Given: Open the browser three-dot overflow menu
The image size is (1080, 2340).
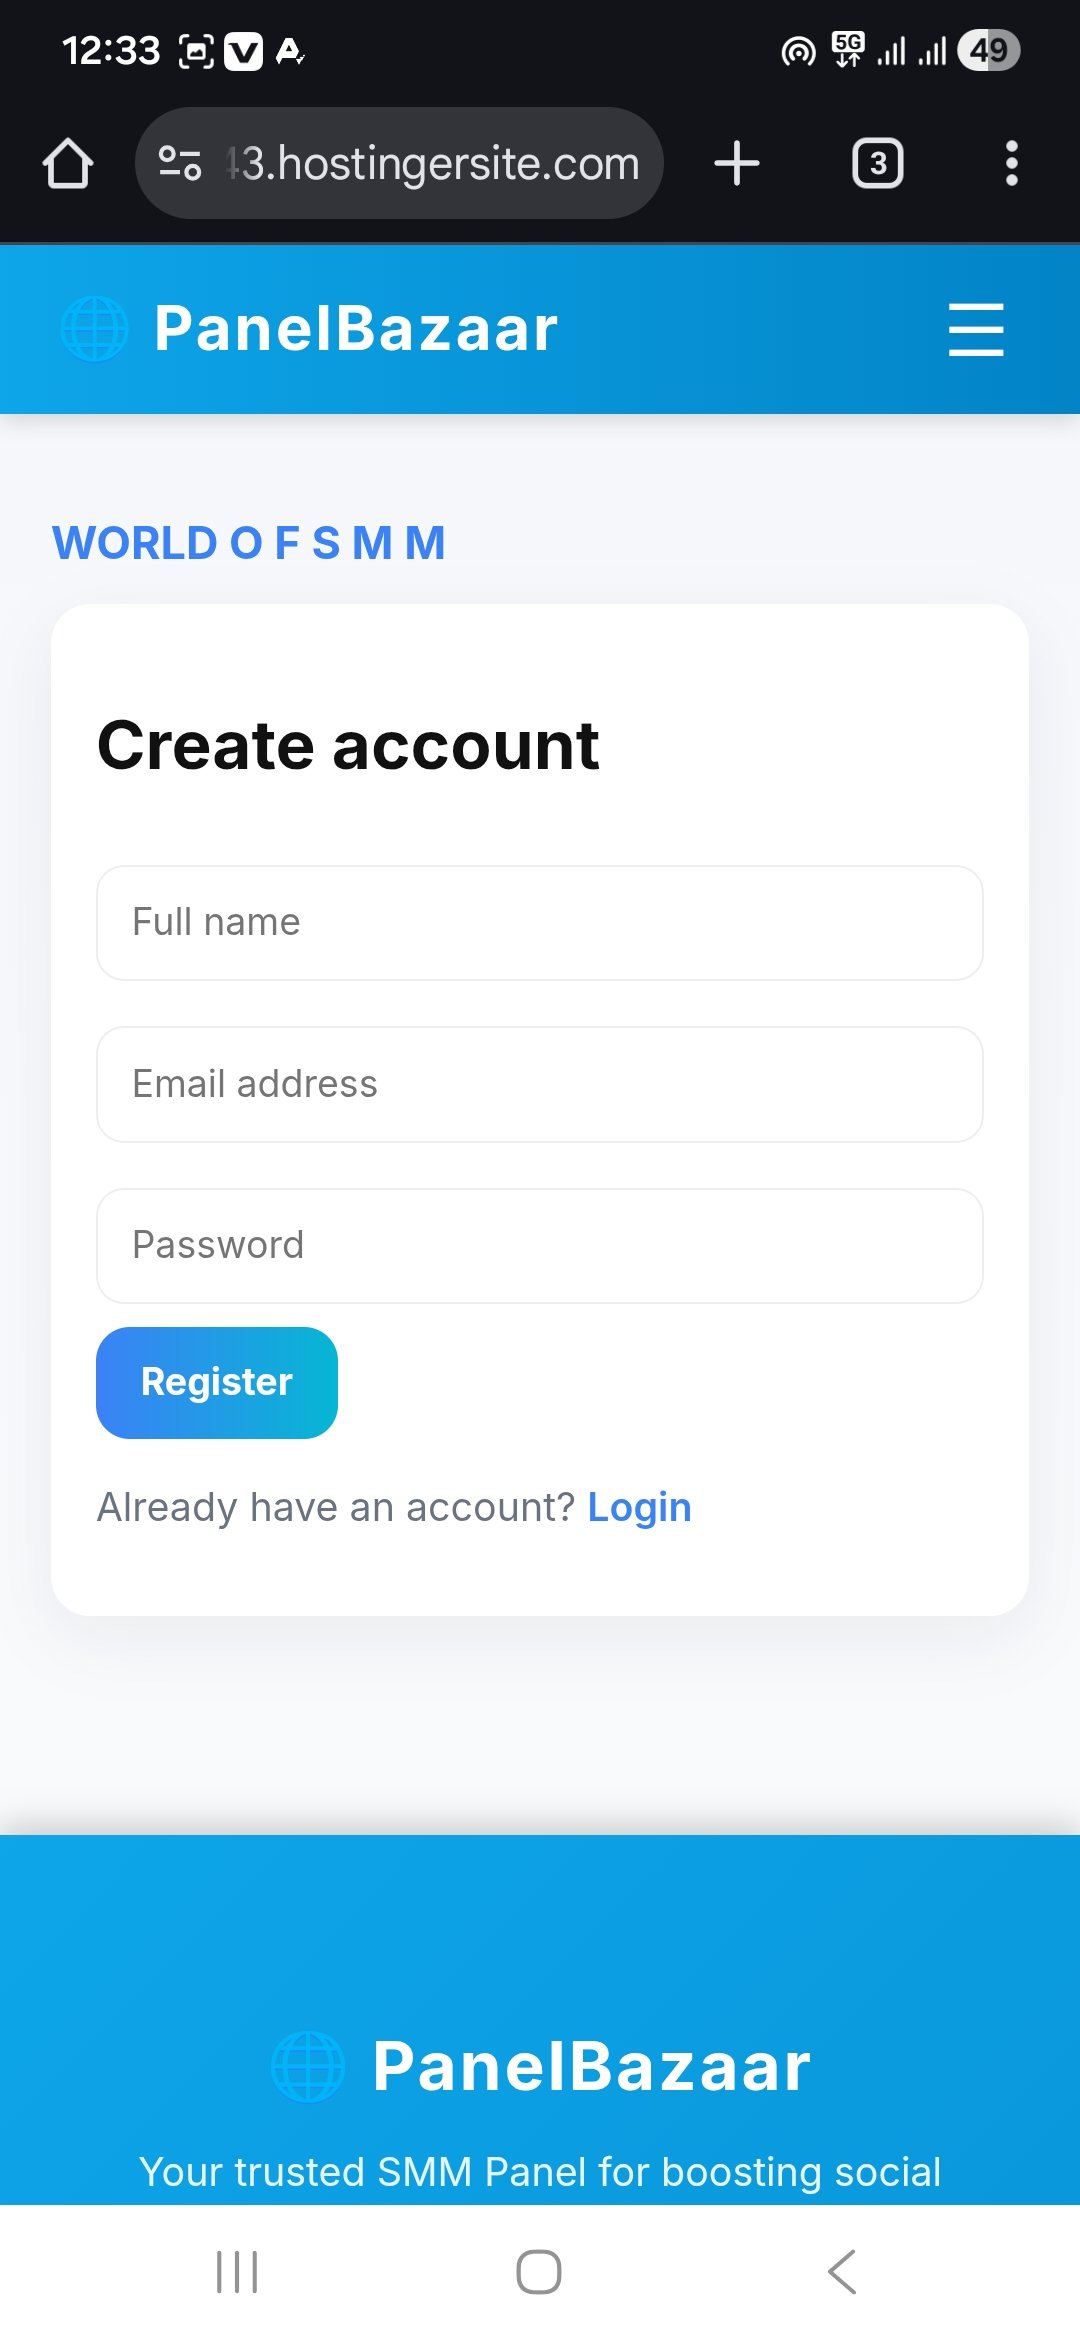Looking at the screenshot, I should pyautogui.click(x=1011, y=163).
